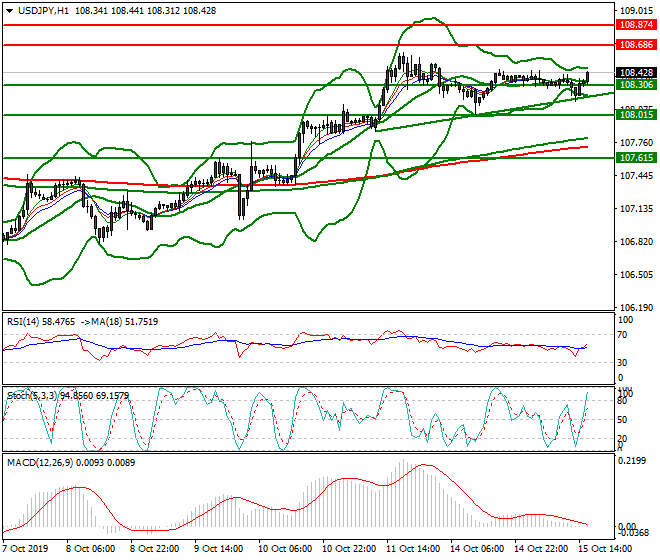660x560 pixels.
Task: Click the 9 Oct 14:00 time marker
Action: point(218,549)
